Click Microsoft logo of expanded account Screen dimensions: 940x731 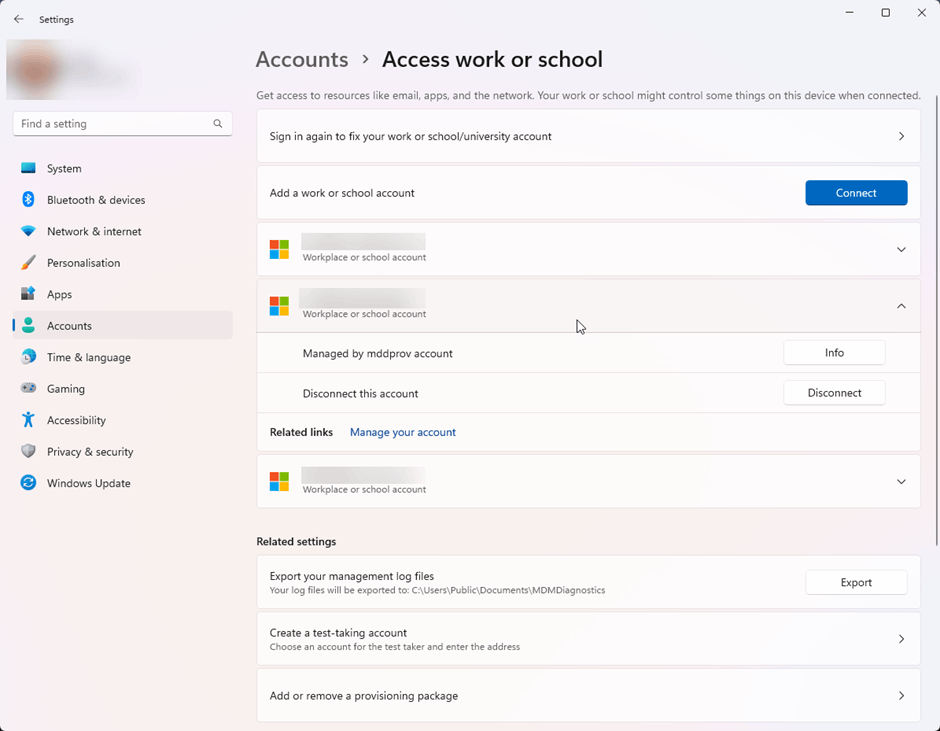point(279,306)
